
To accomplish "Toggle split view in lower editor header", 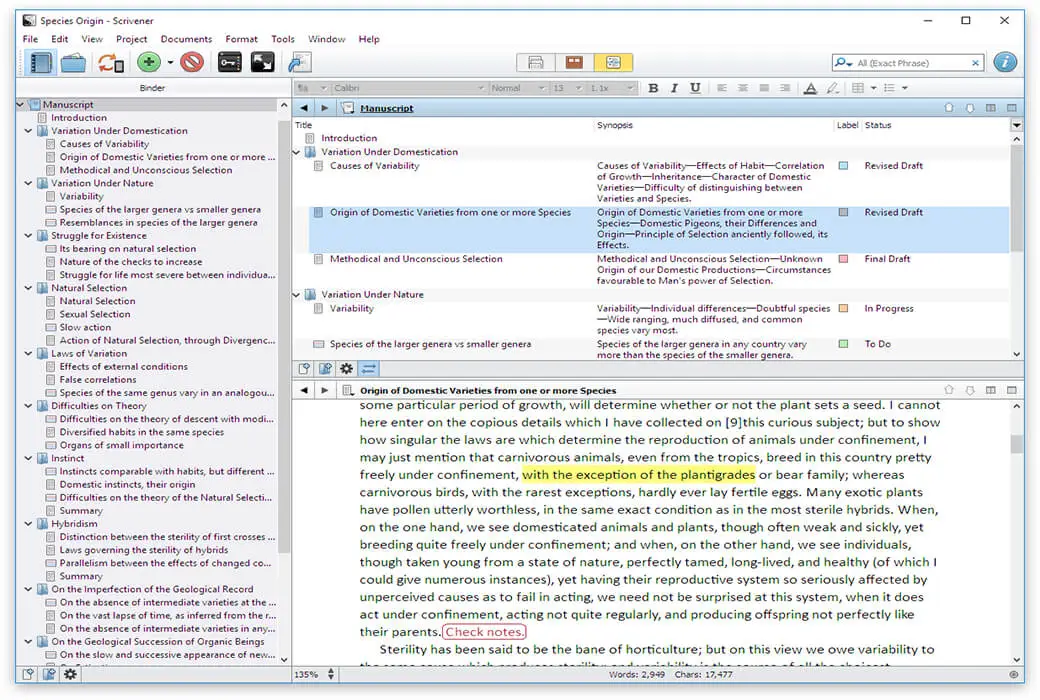I will 990,390.
